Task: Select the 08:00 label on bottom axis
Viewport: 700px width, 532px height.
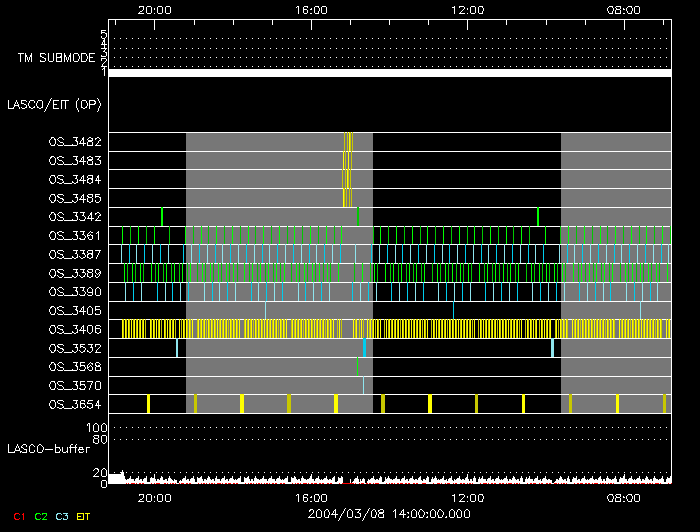Action: [x=624, y=497]
